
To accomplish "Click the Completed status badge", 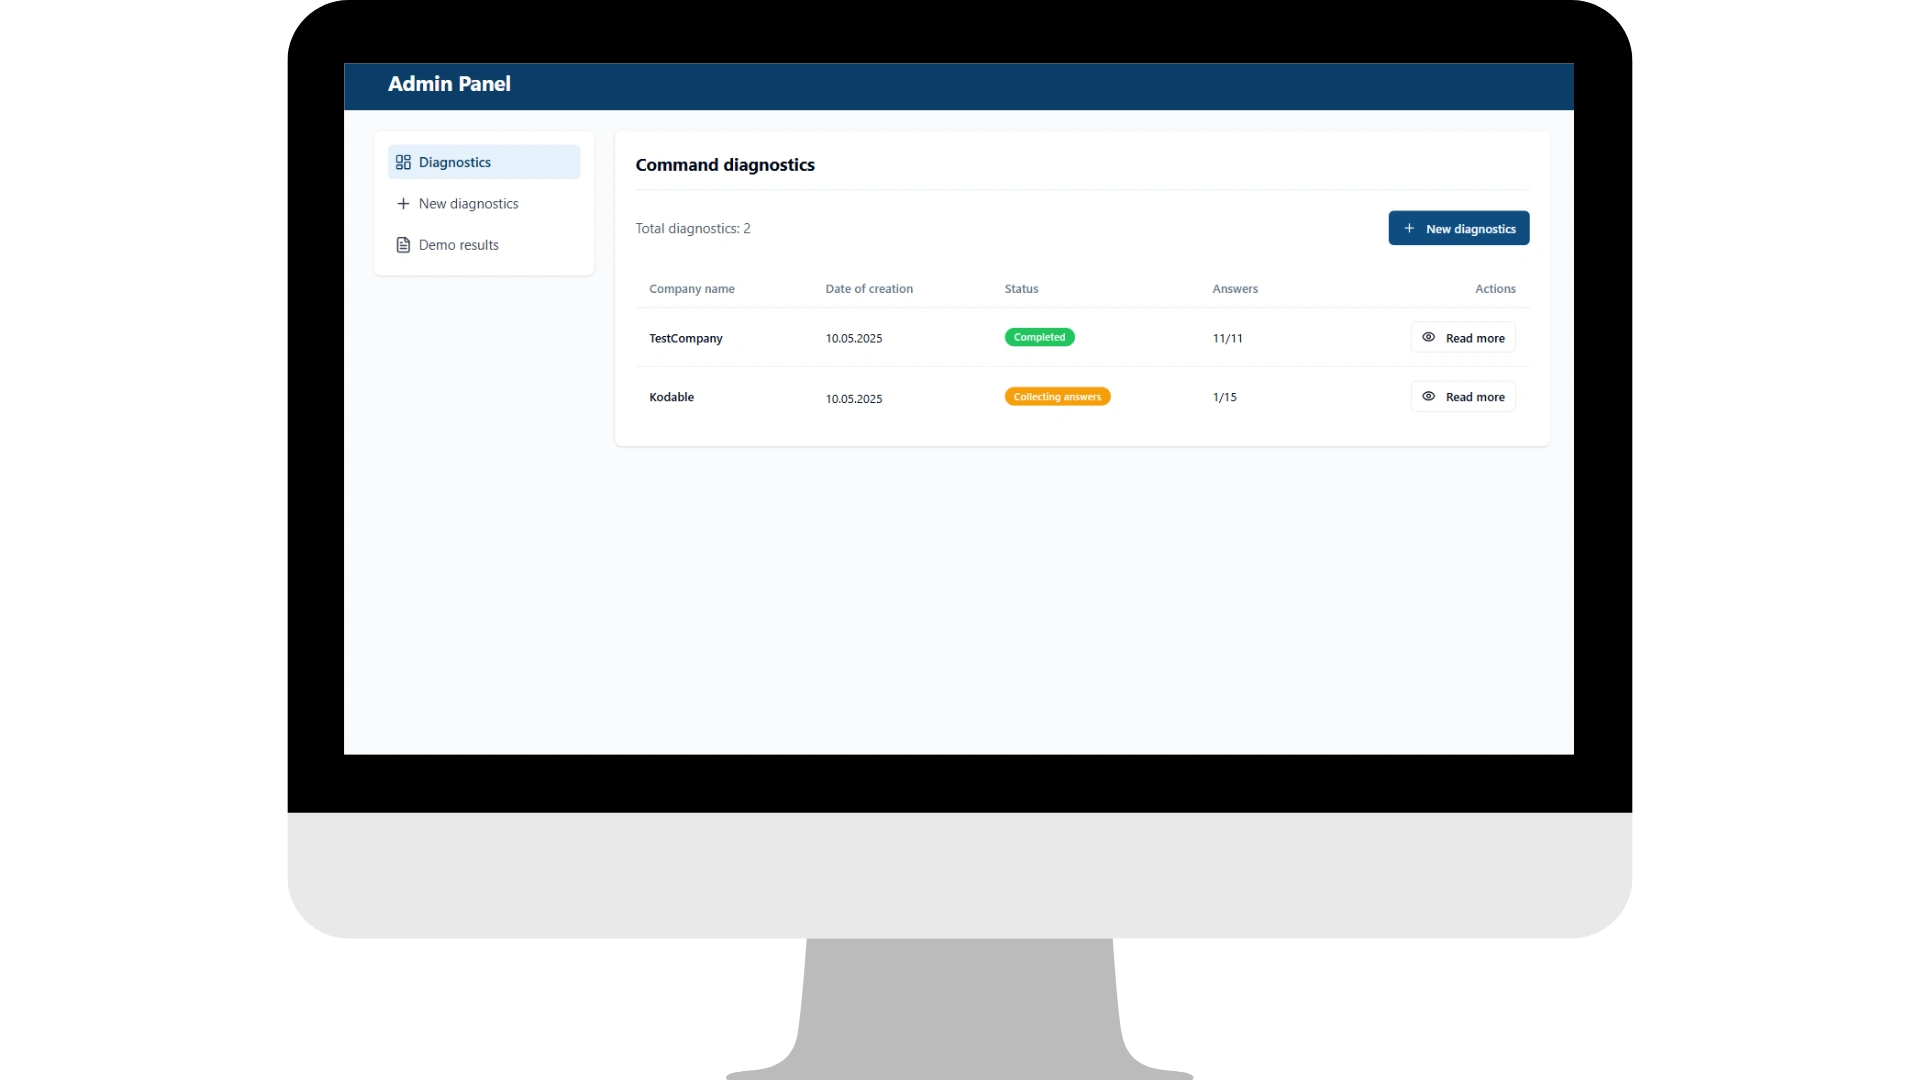I will click(1039, 337).
